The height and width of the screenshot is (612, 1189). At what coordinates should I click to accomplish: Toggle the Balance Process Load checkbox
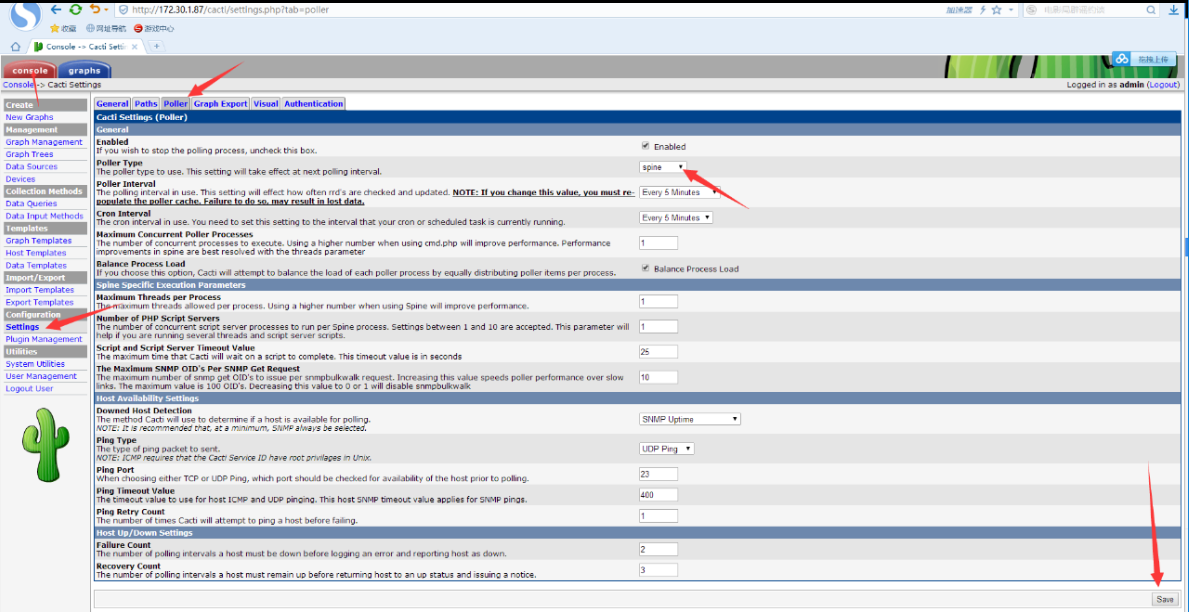tap(645, 268)
